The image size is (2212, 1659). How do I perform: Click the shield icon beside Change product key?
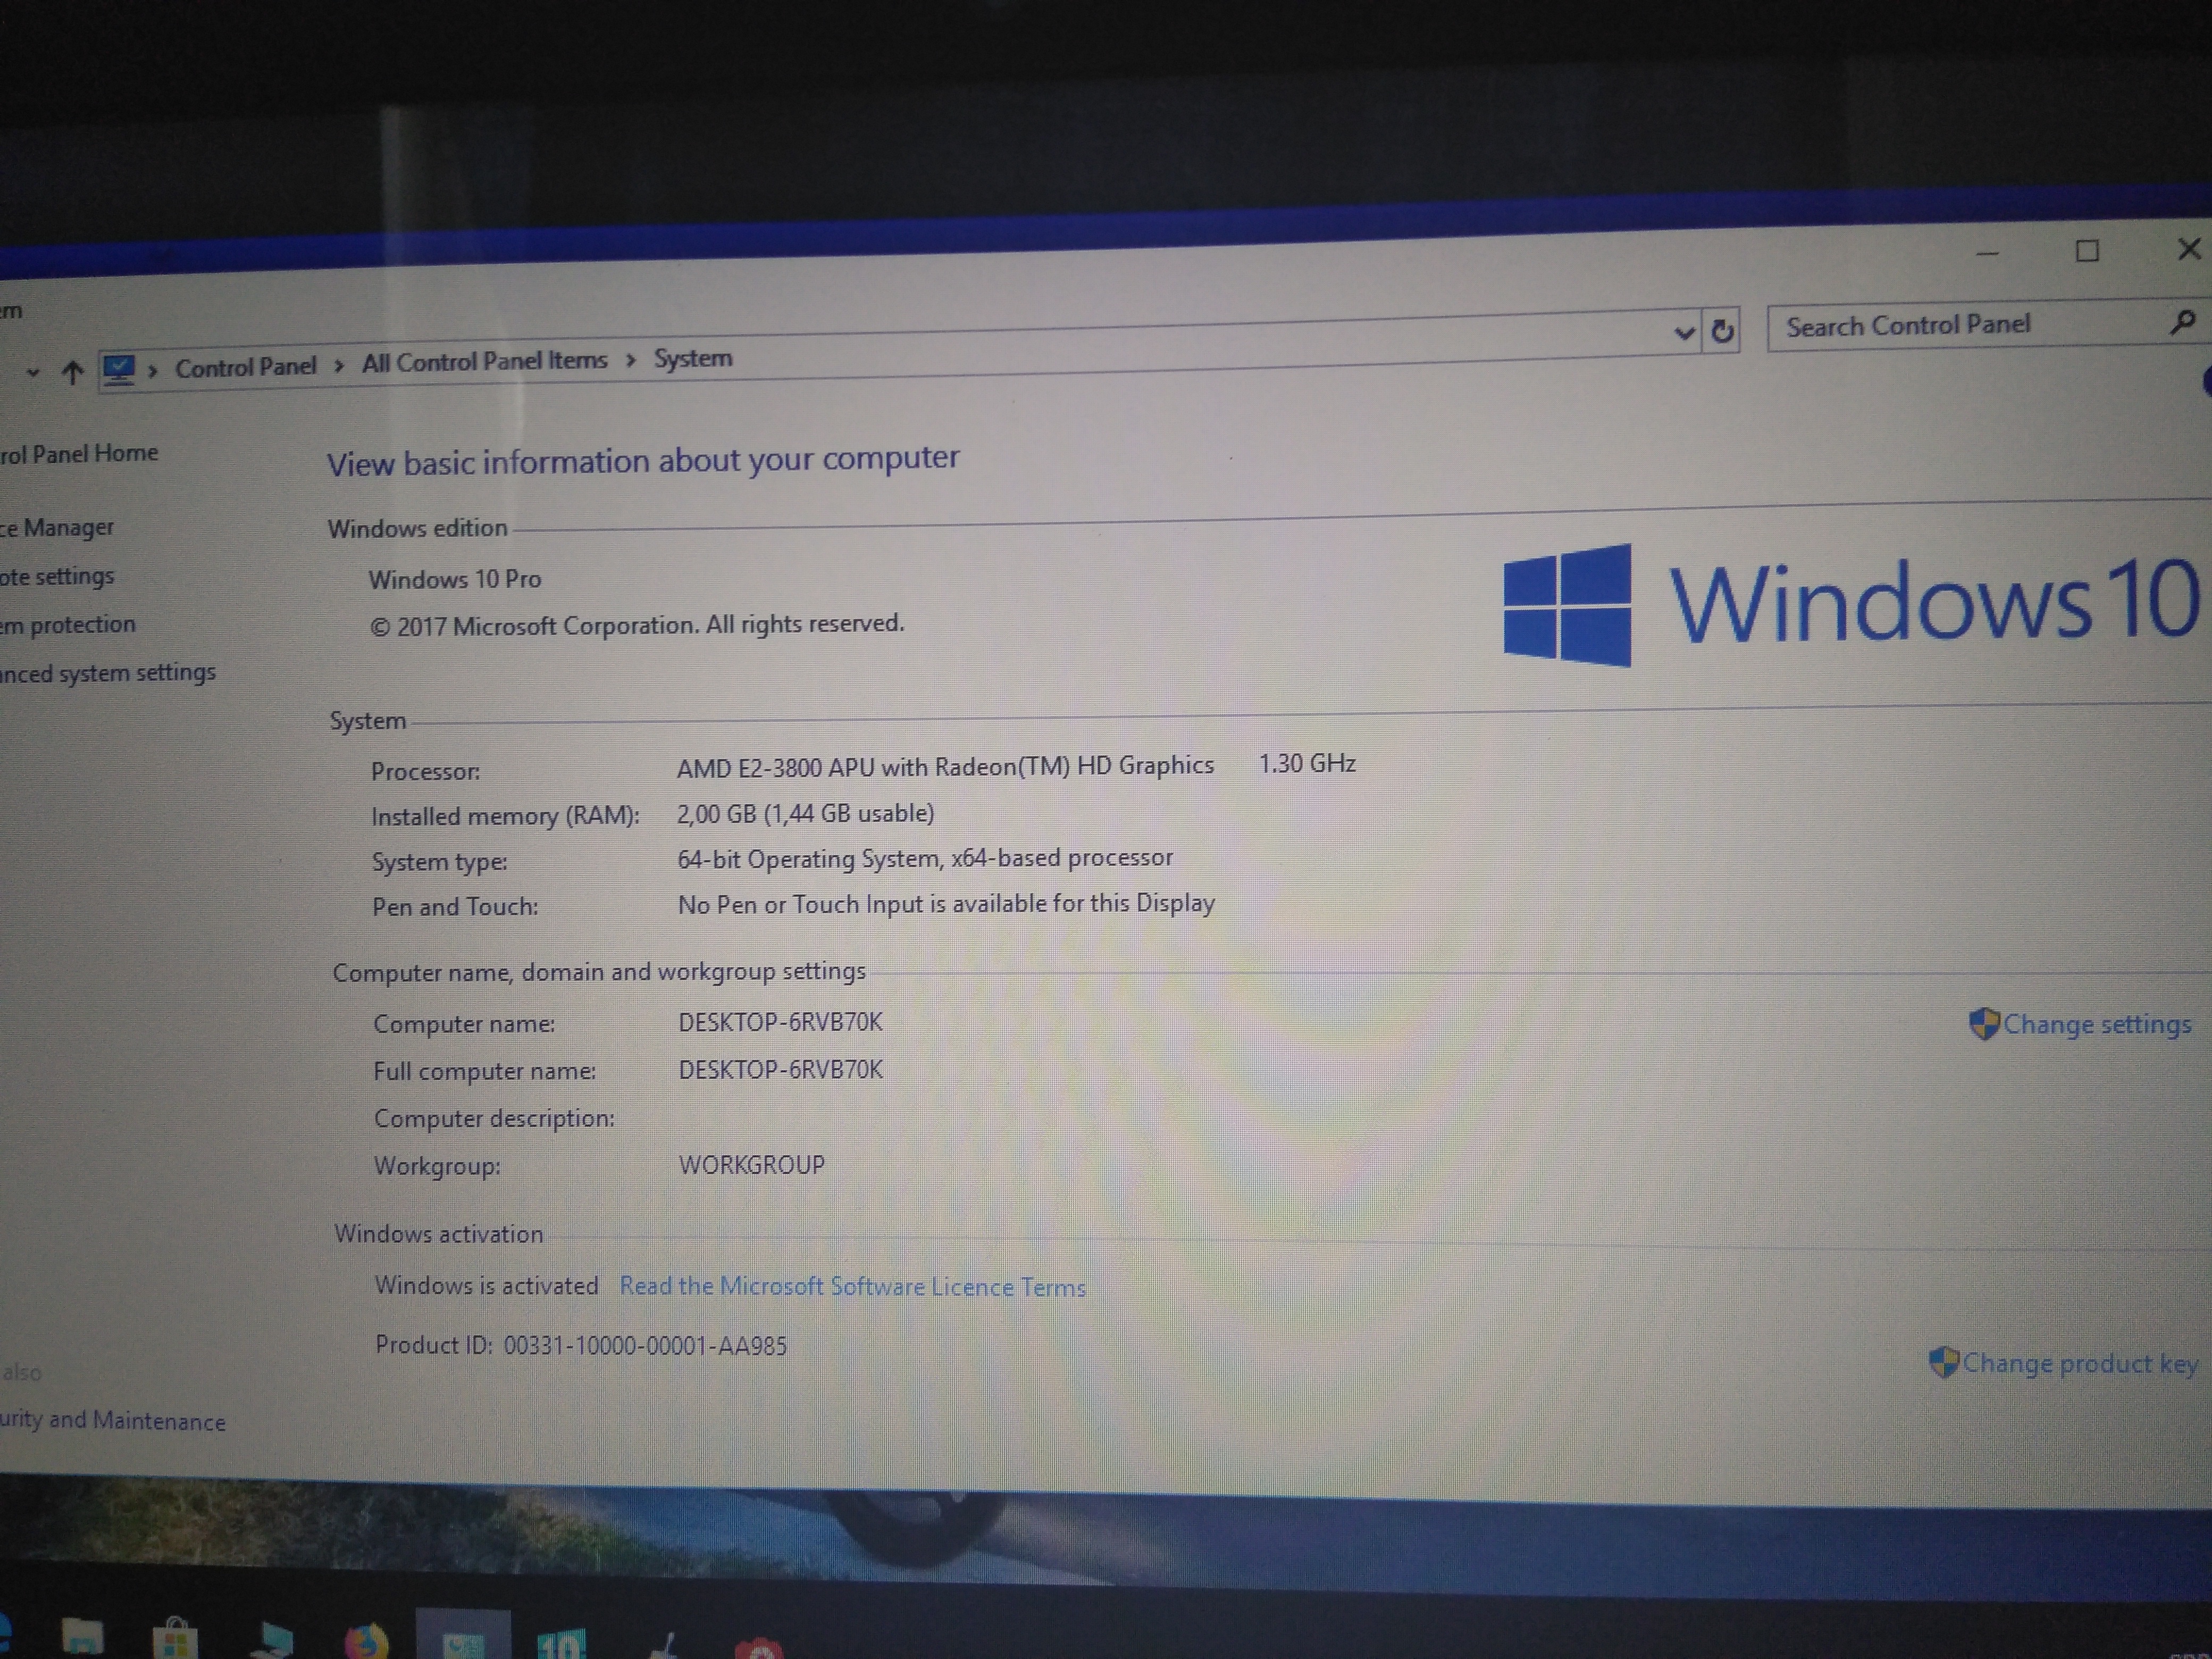[x=1943, y=1362]
